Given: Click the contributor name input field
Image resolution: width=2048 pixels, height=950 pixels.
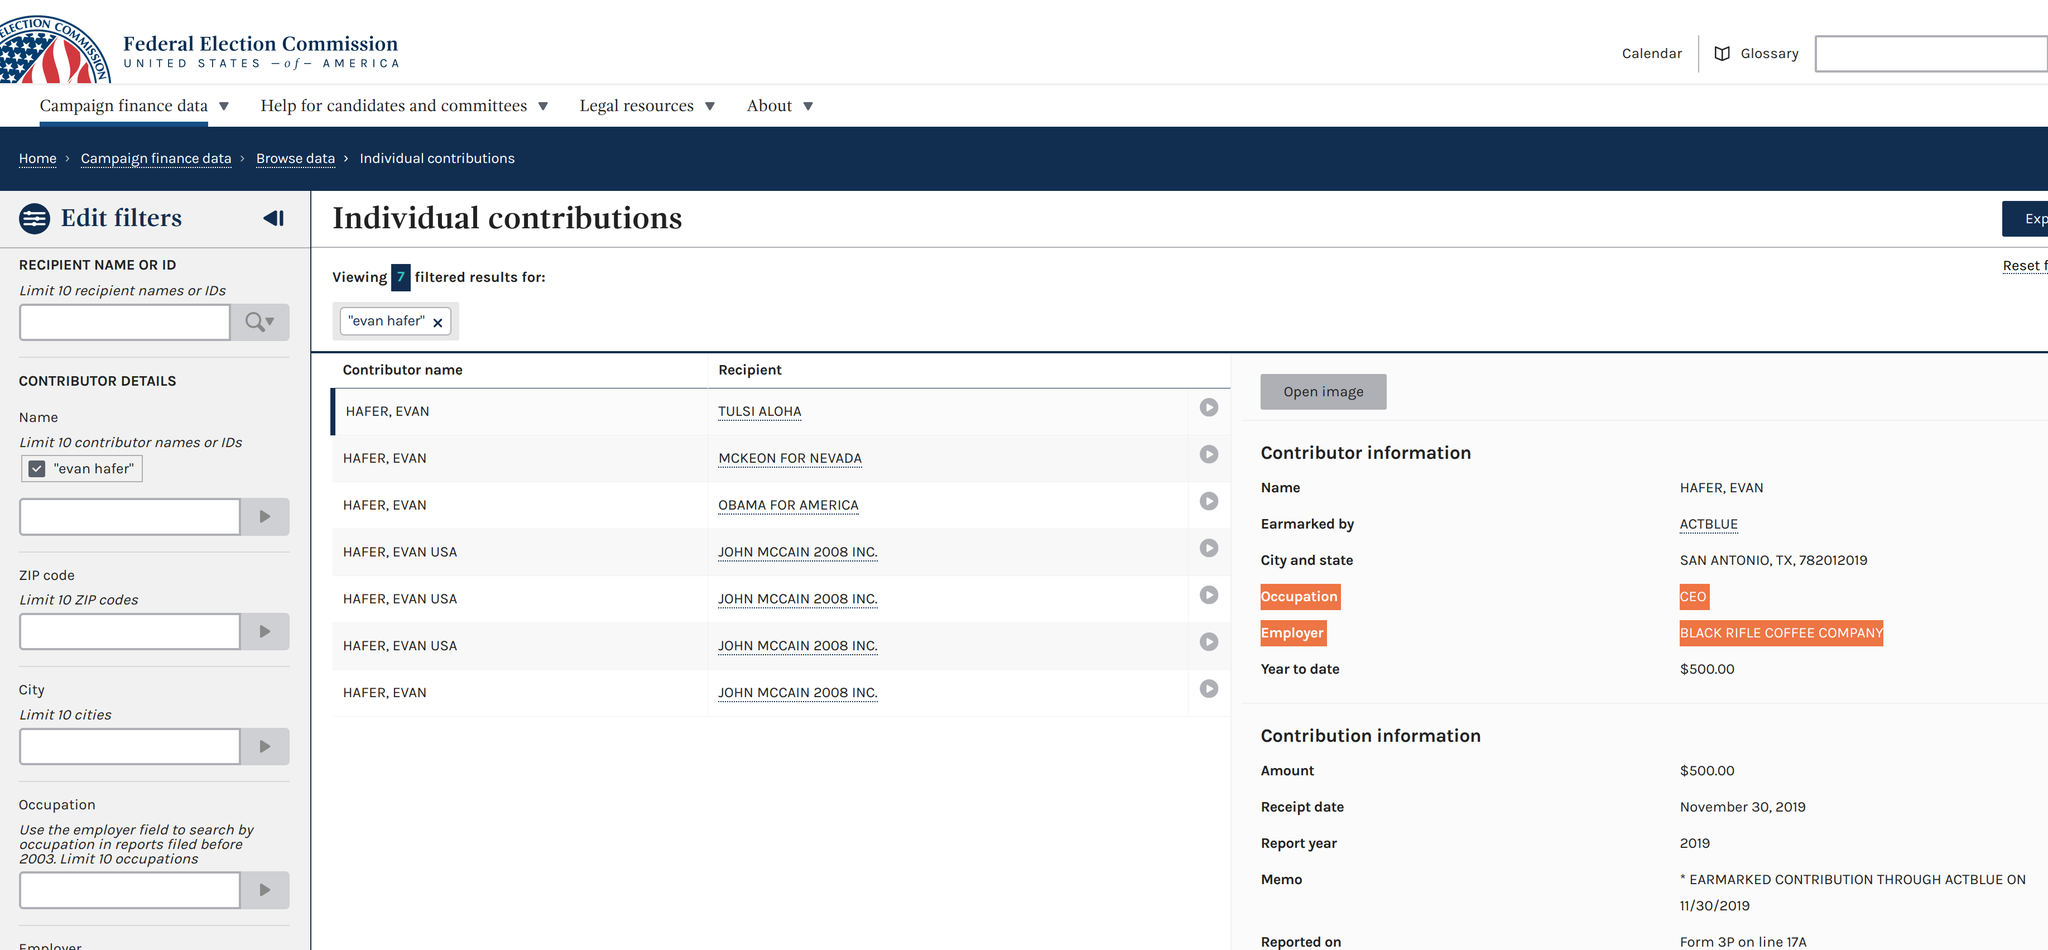Looking at the screenshot, I should (x=130, y=517).
